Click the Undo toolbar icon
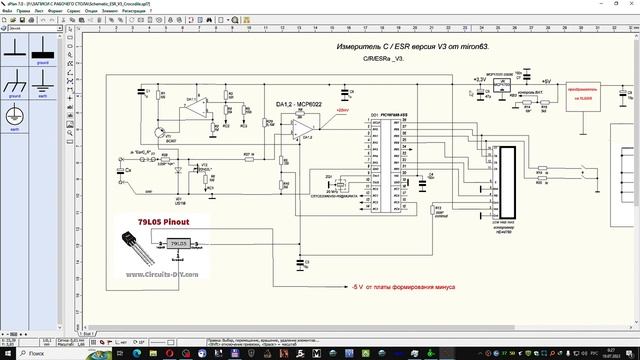 tap(43, 20)
